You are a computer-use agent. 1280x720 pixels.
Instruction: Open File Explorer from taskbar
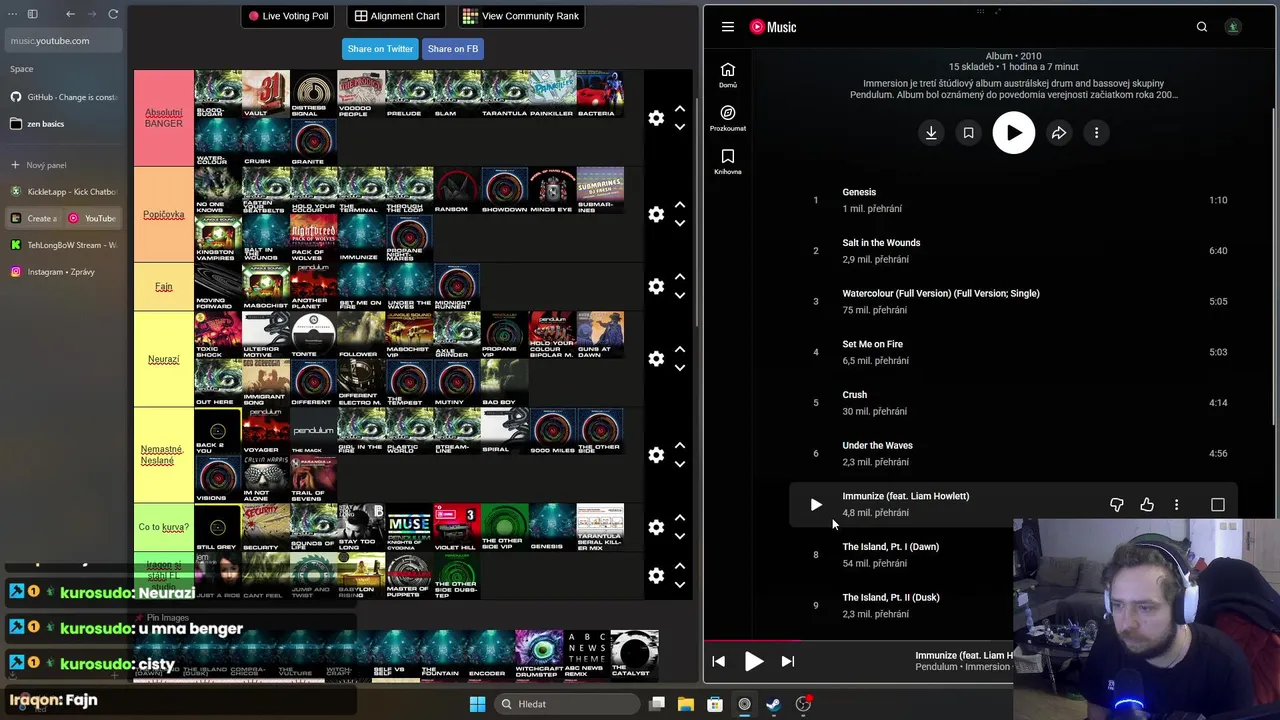686,704
